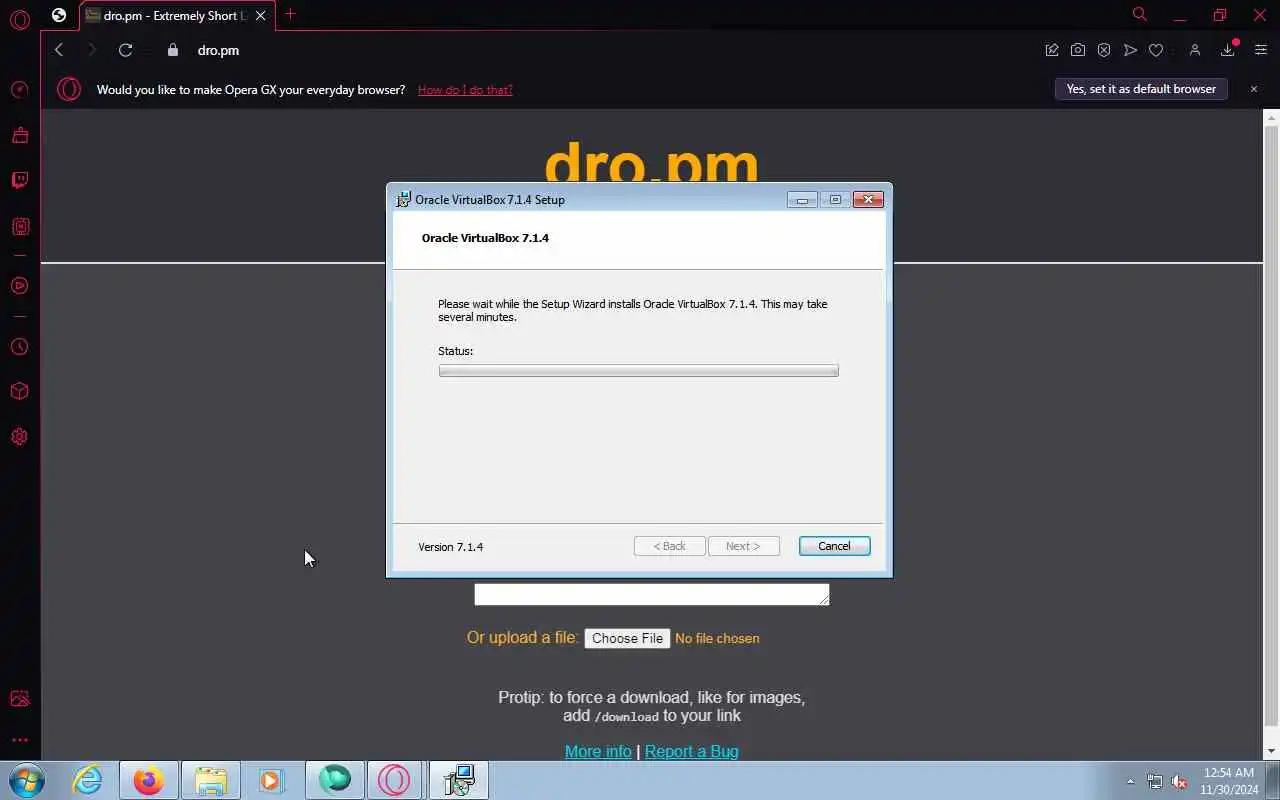
Task: Open the Report a Bug link
Action: 692,751
